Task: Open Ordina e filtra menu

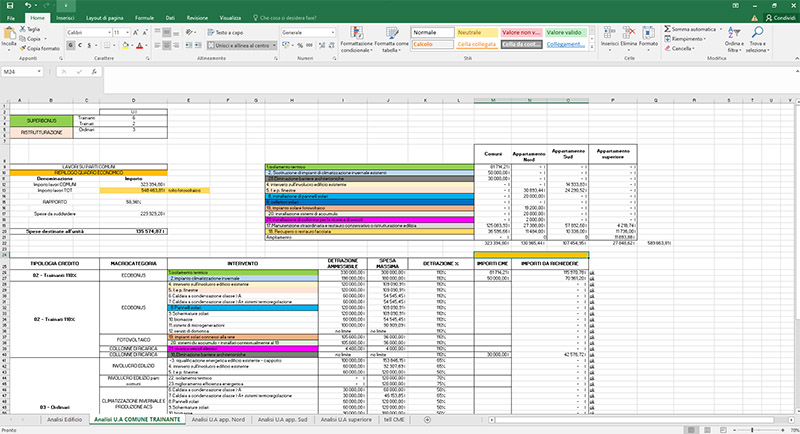Action: click(733, 39)
